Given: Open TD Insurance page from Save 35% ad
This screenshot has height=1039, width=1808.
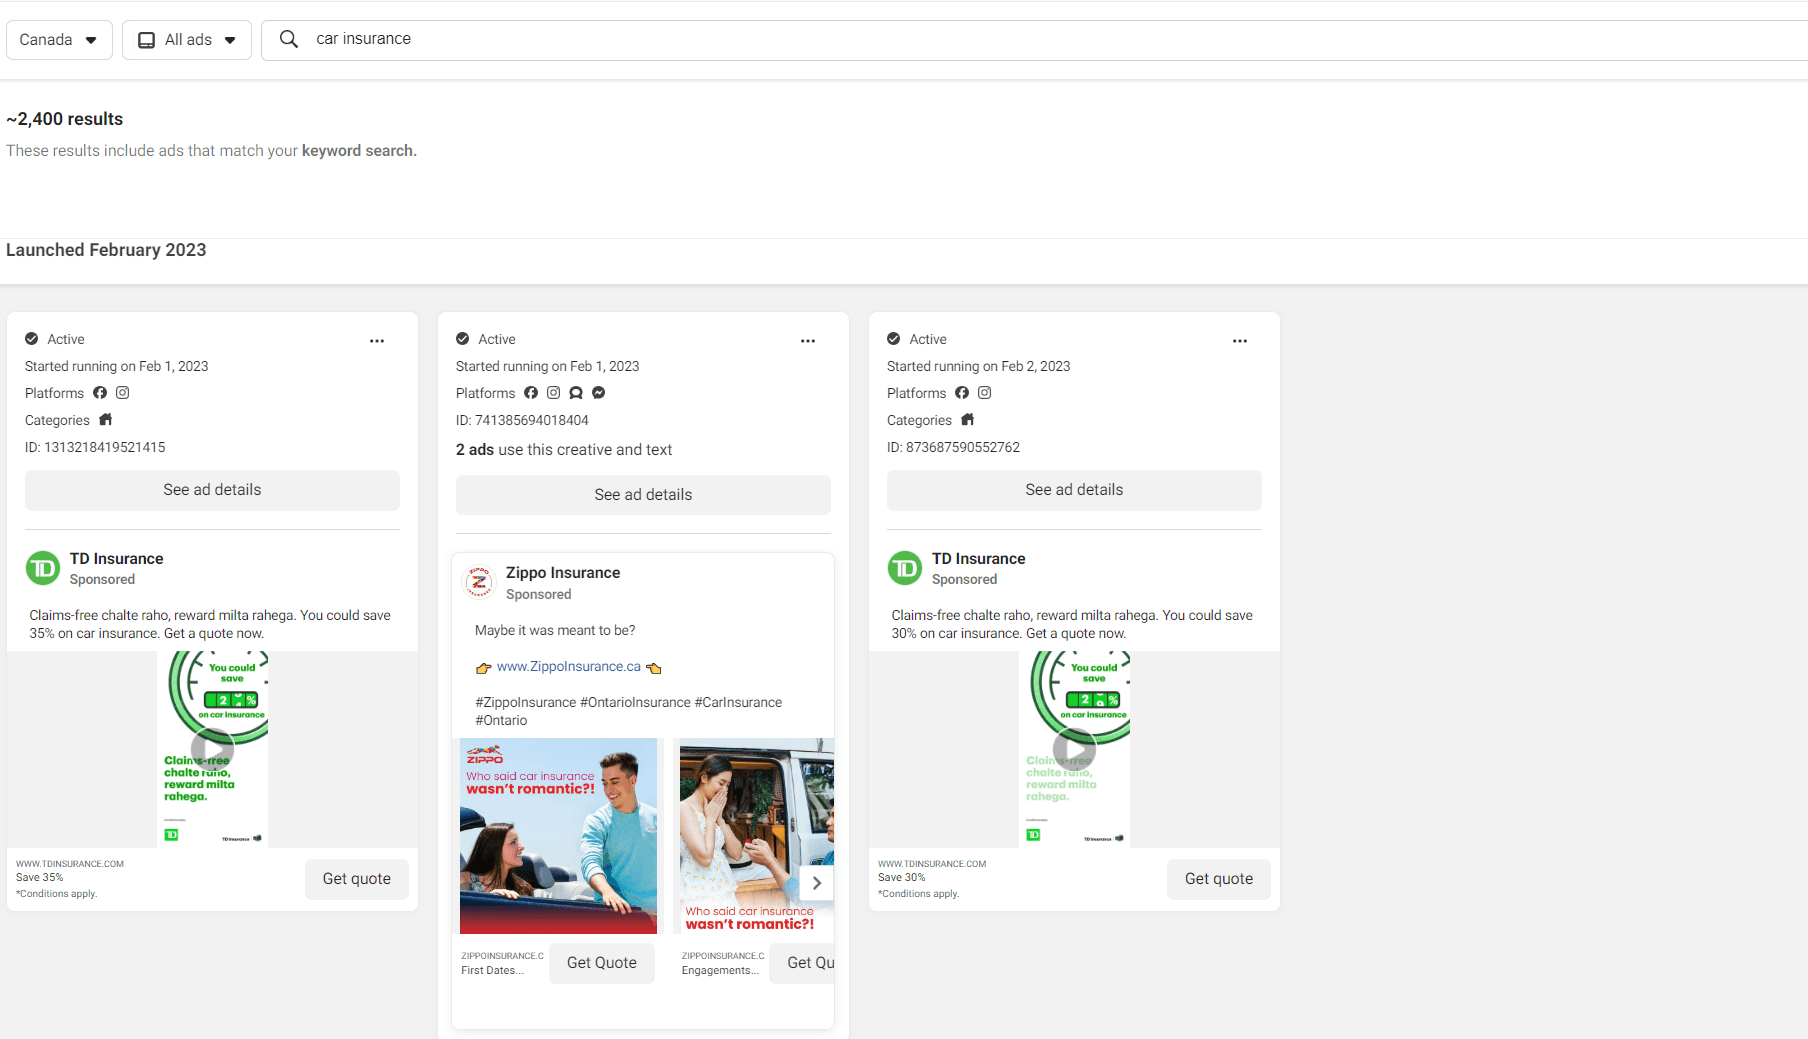Looking at the screenshot, I should (116, 559).
